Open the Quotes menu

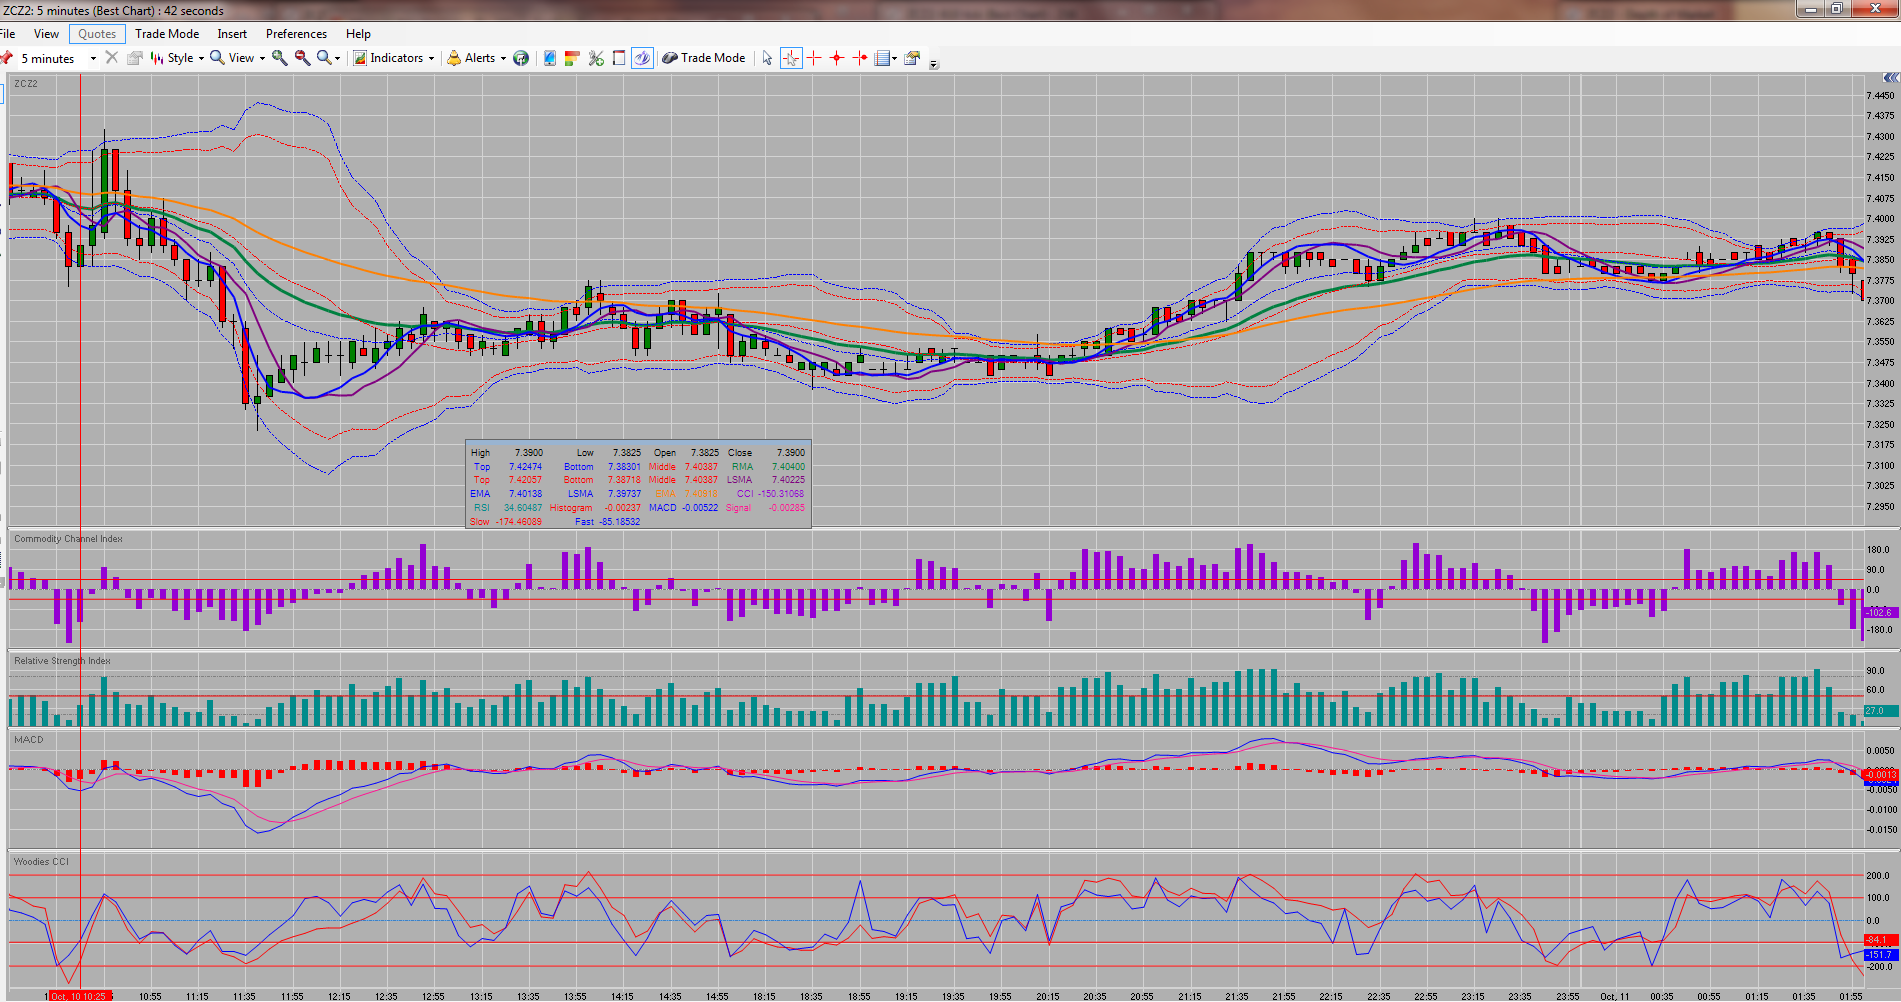pos(97,34)
